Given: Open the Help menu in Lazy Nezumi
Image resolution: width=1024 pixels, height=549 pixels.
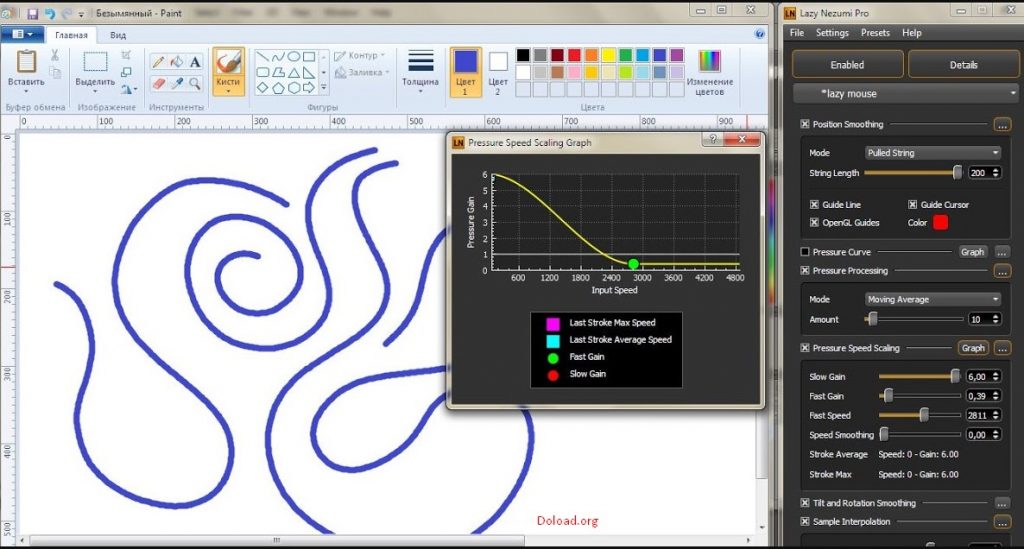Looking at the screenshot, I should coord(912,33).
